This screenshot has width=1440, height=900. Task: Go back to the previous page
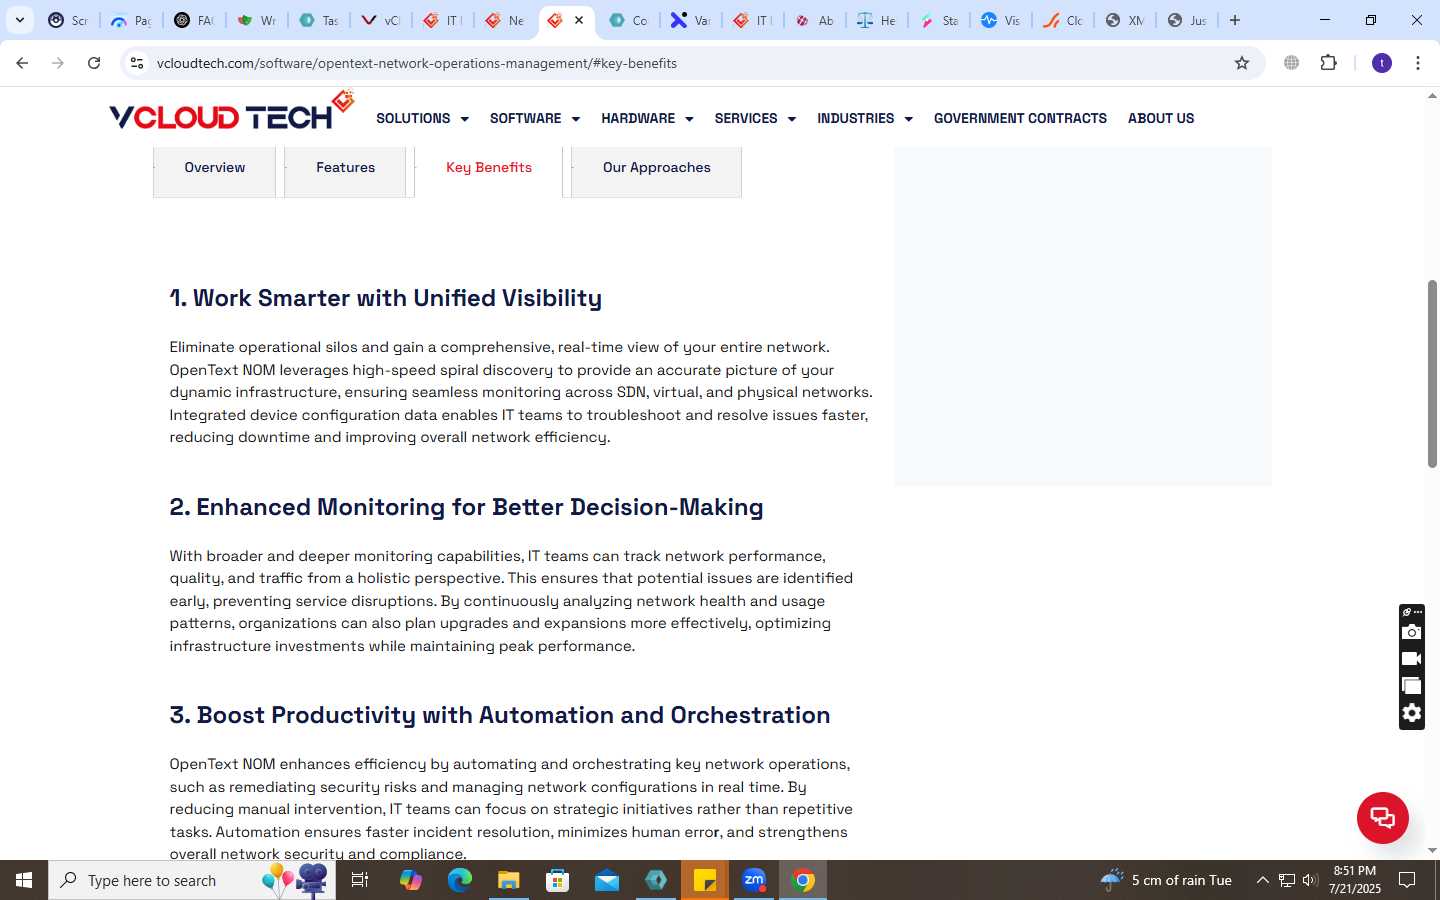pyautogui.click(x=22, y=63)
